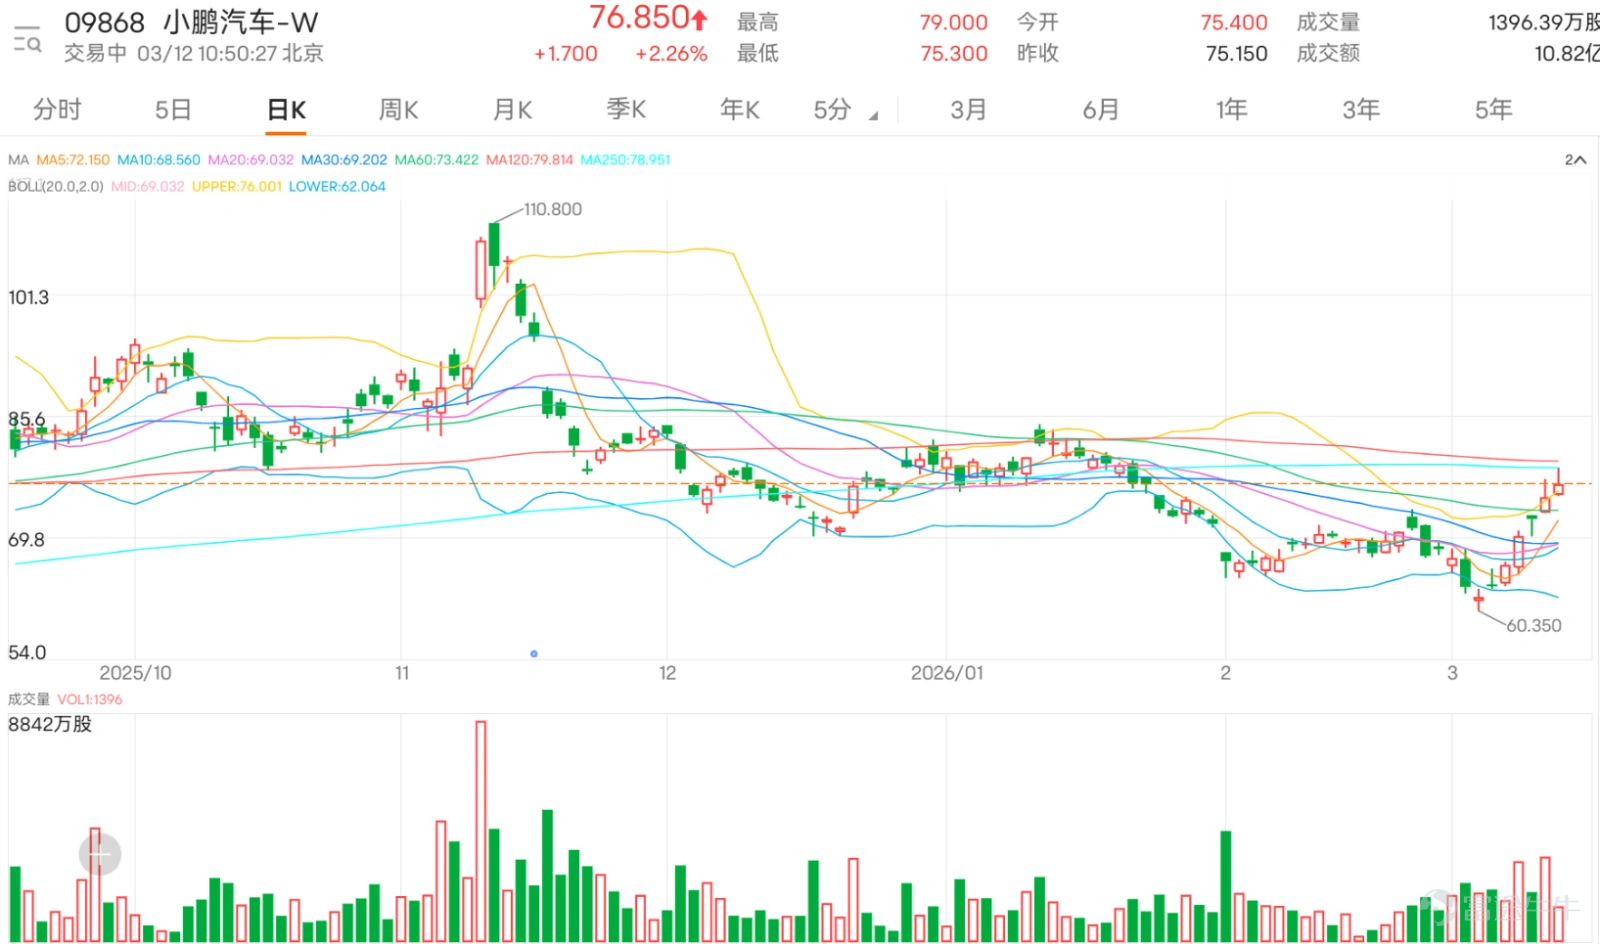Image resolution: width=1600 pixels, height=944 pixels.
Task: Click the tallest red volume bar
Action: (x=480, y=831)
